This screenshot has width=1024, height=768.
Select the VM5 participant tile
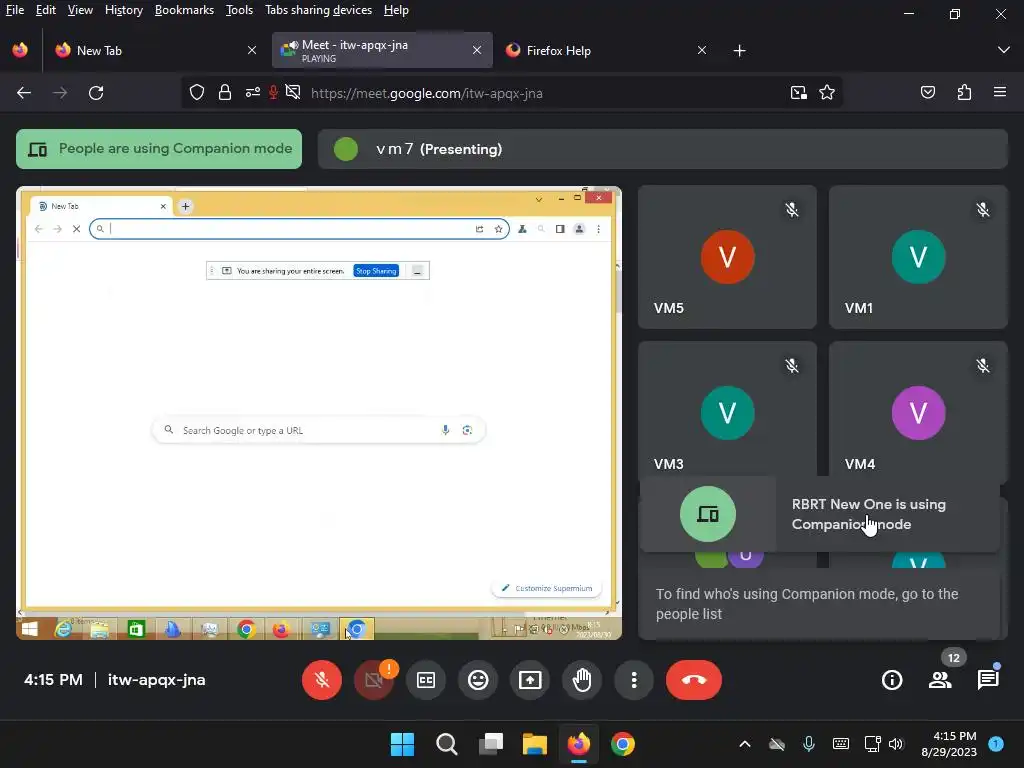(x=727, y=257)
